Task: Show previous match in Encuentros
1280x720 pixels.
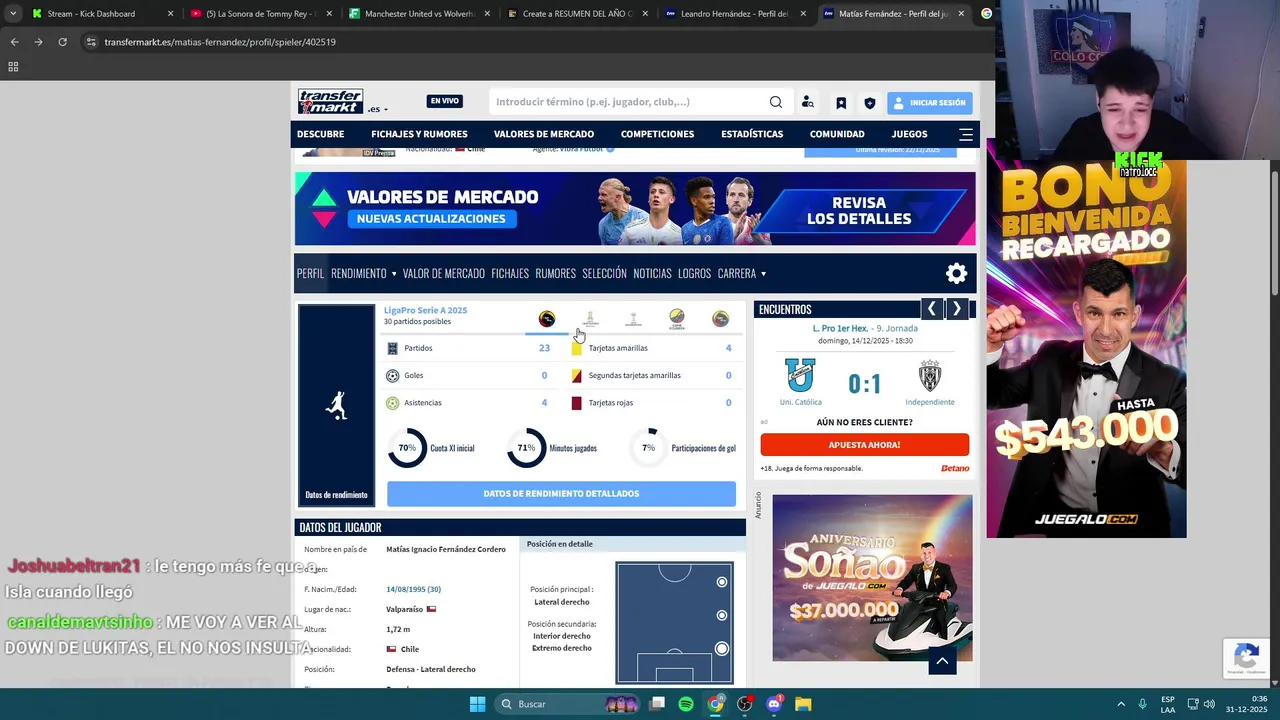Action: (932, 309)
